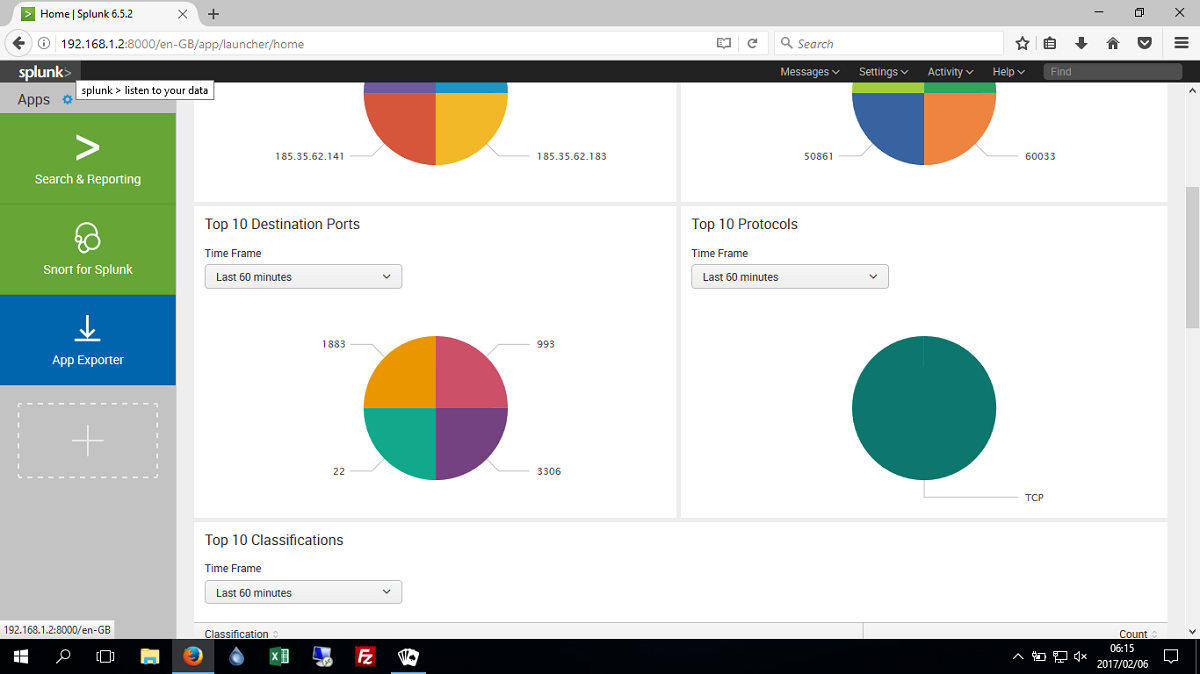Open a new browser tab

point(213,14)
